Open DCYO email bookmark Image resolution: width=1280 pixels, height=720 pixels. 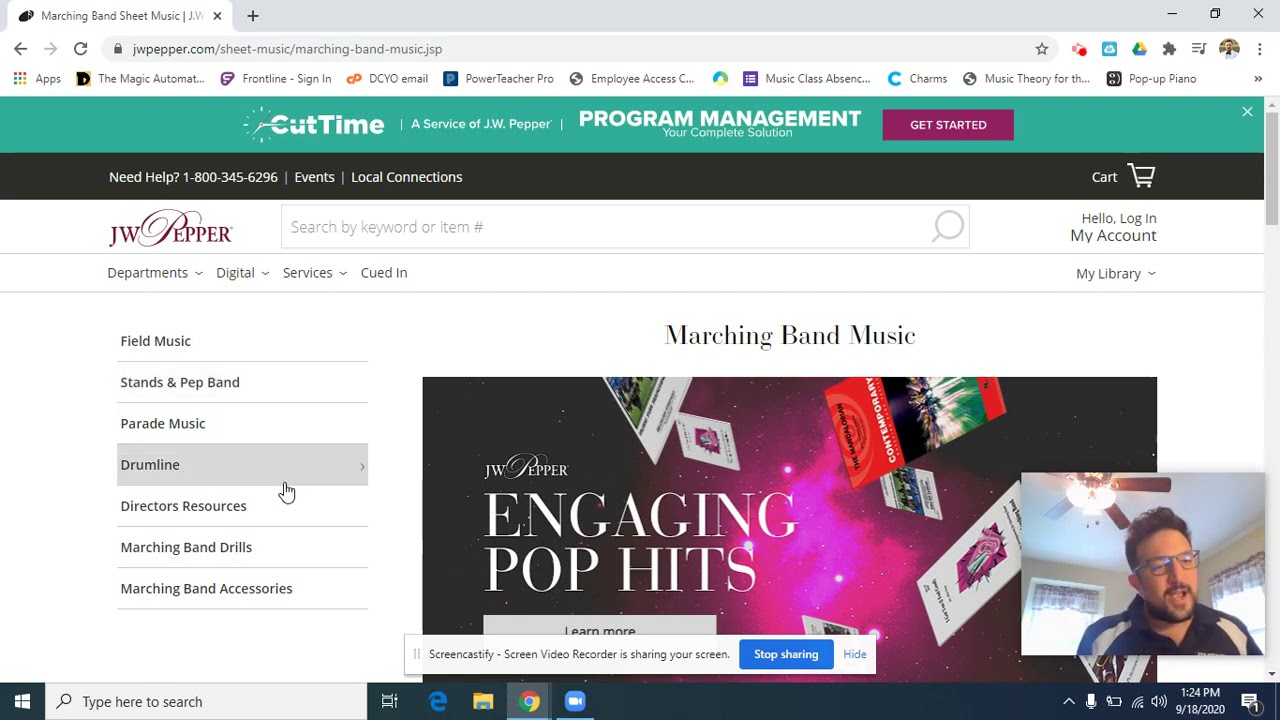pyautogui.click(x=387, y=78)
